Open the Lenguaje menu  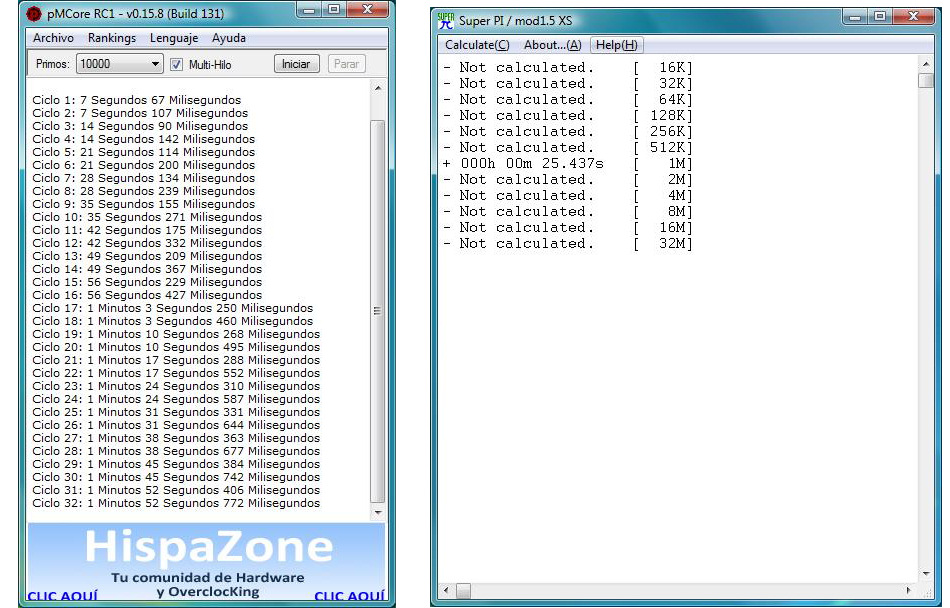point(174,38)
